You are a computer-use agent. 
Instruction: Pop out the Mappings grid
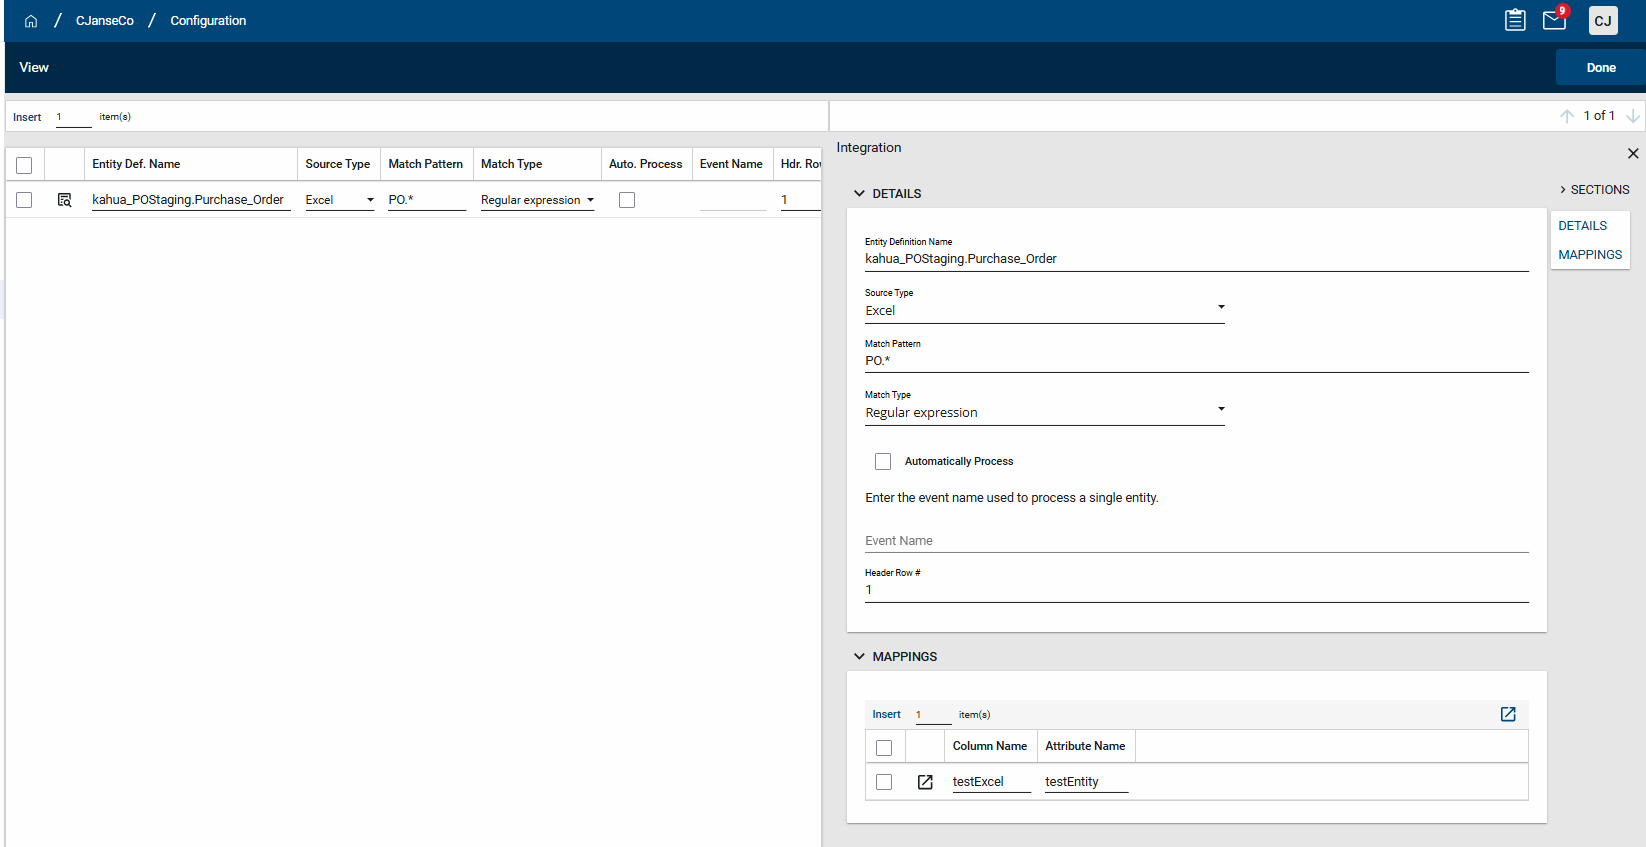(1508, 714)
